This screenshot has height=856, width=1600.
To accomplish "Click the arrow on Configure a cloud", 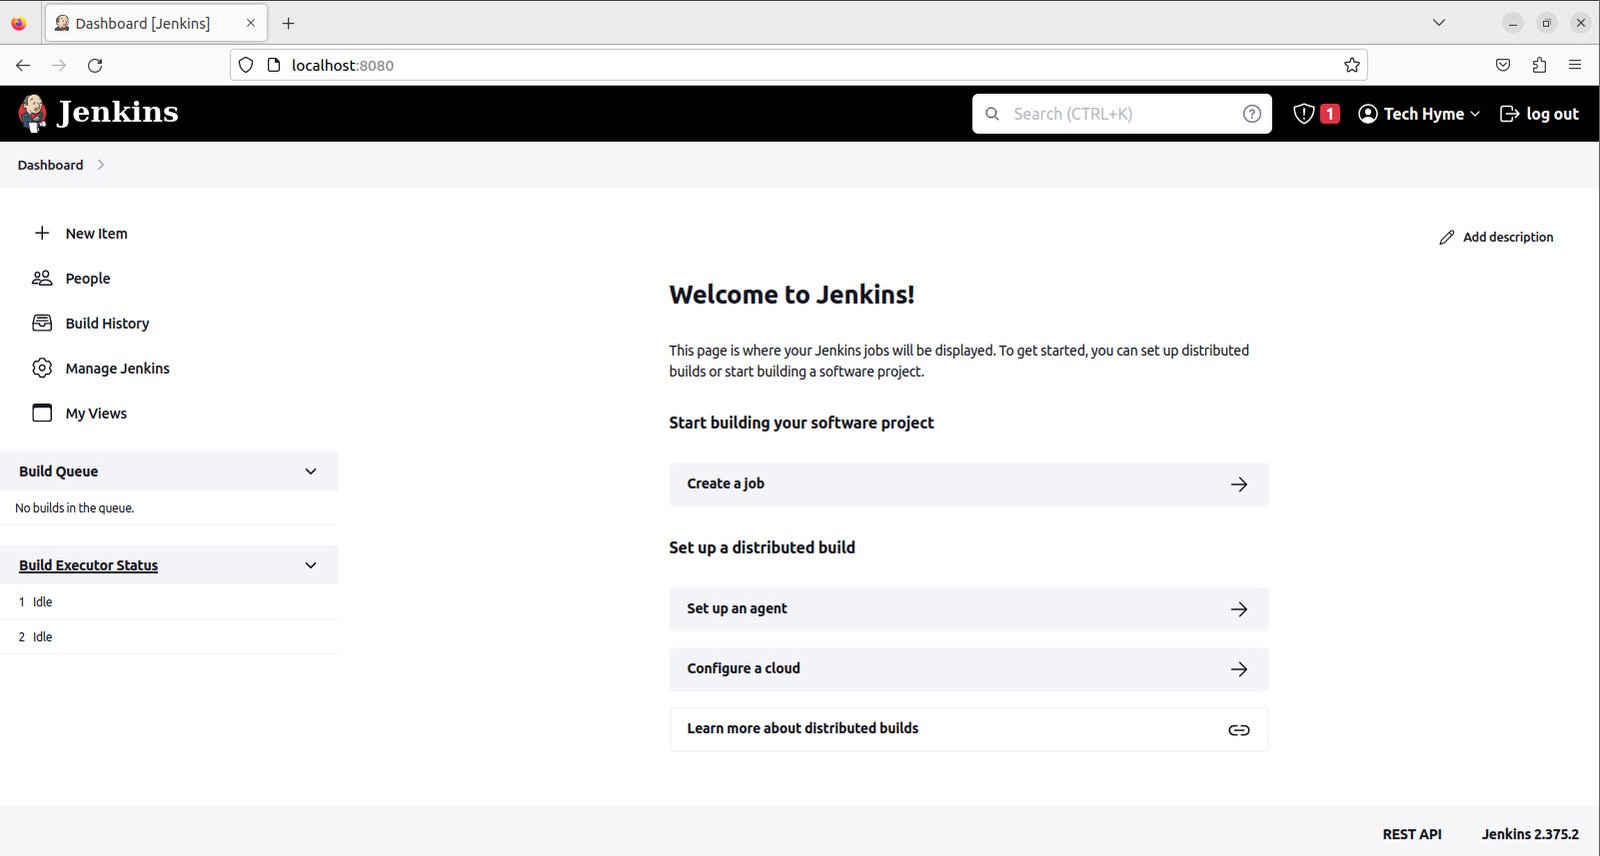I will click(1239, 669).
